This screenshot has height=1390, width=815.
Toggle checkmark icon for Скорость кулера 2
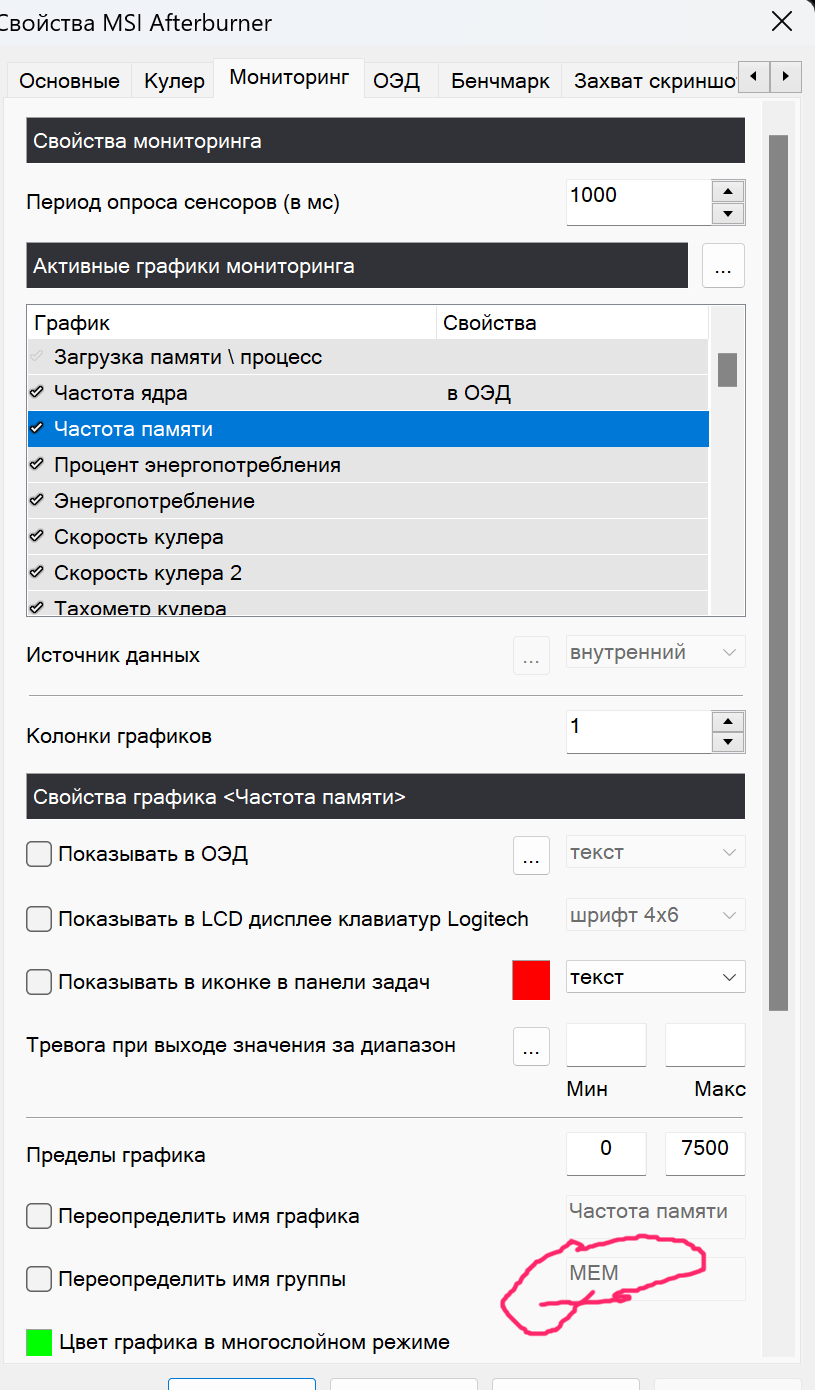point(37,573)
